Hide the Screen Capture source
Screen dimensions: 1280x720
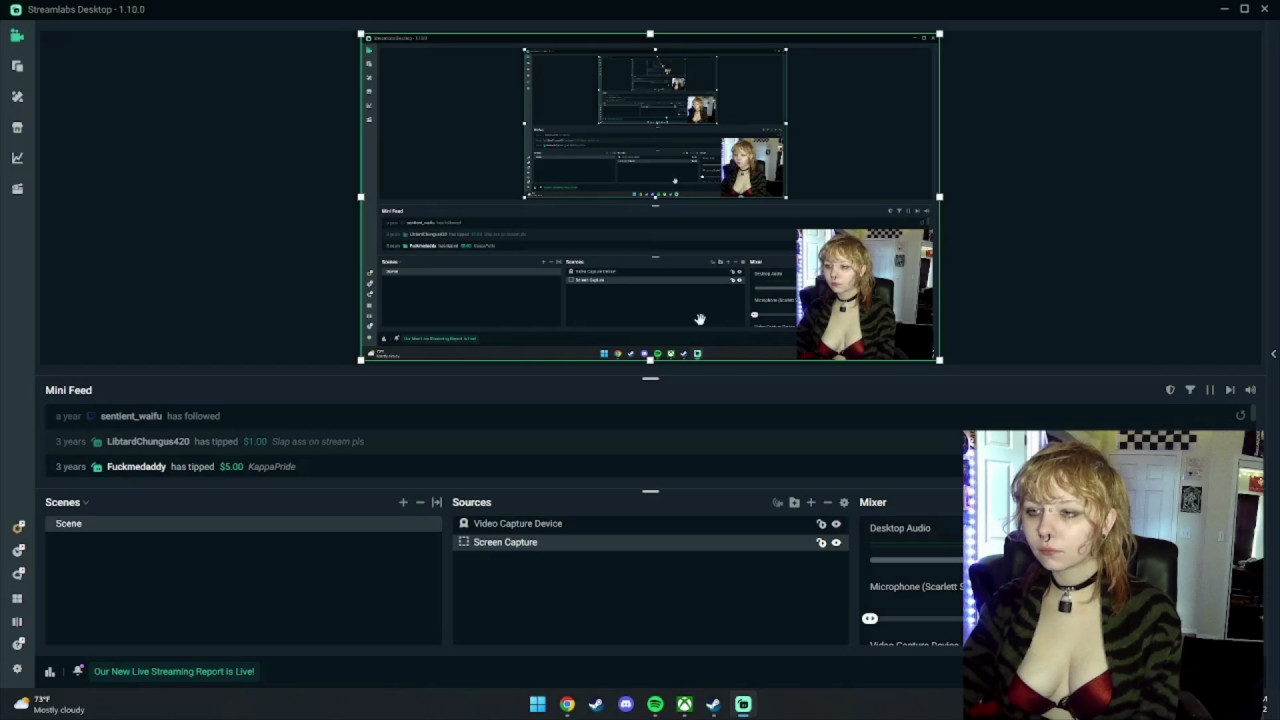click(836, 543)
